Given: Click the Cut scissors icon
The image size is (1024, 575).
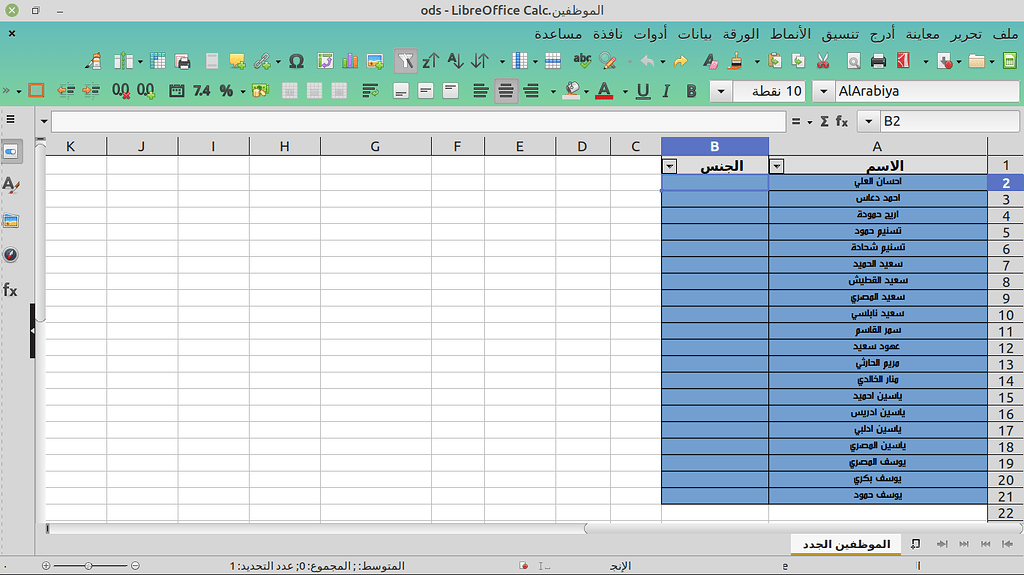Looking at the screenshot, I should (x=823, y=61).
